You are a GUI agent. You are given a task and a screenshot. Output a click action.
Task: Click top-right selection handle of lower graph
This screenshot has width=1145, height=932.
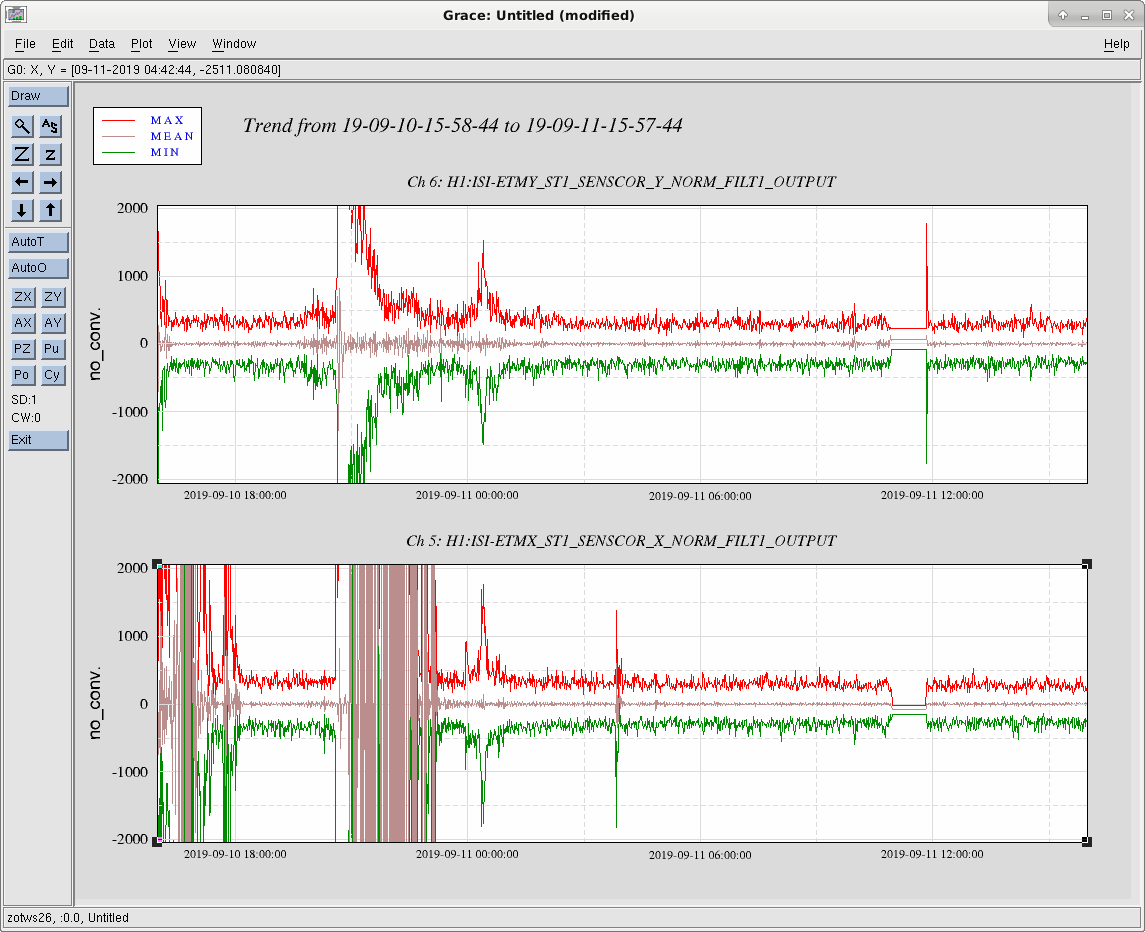pos(1087,564)
